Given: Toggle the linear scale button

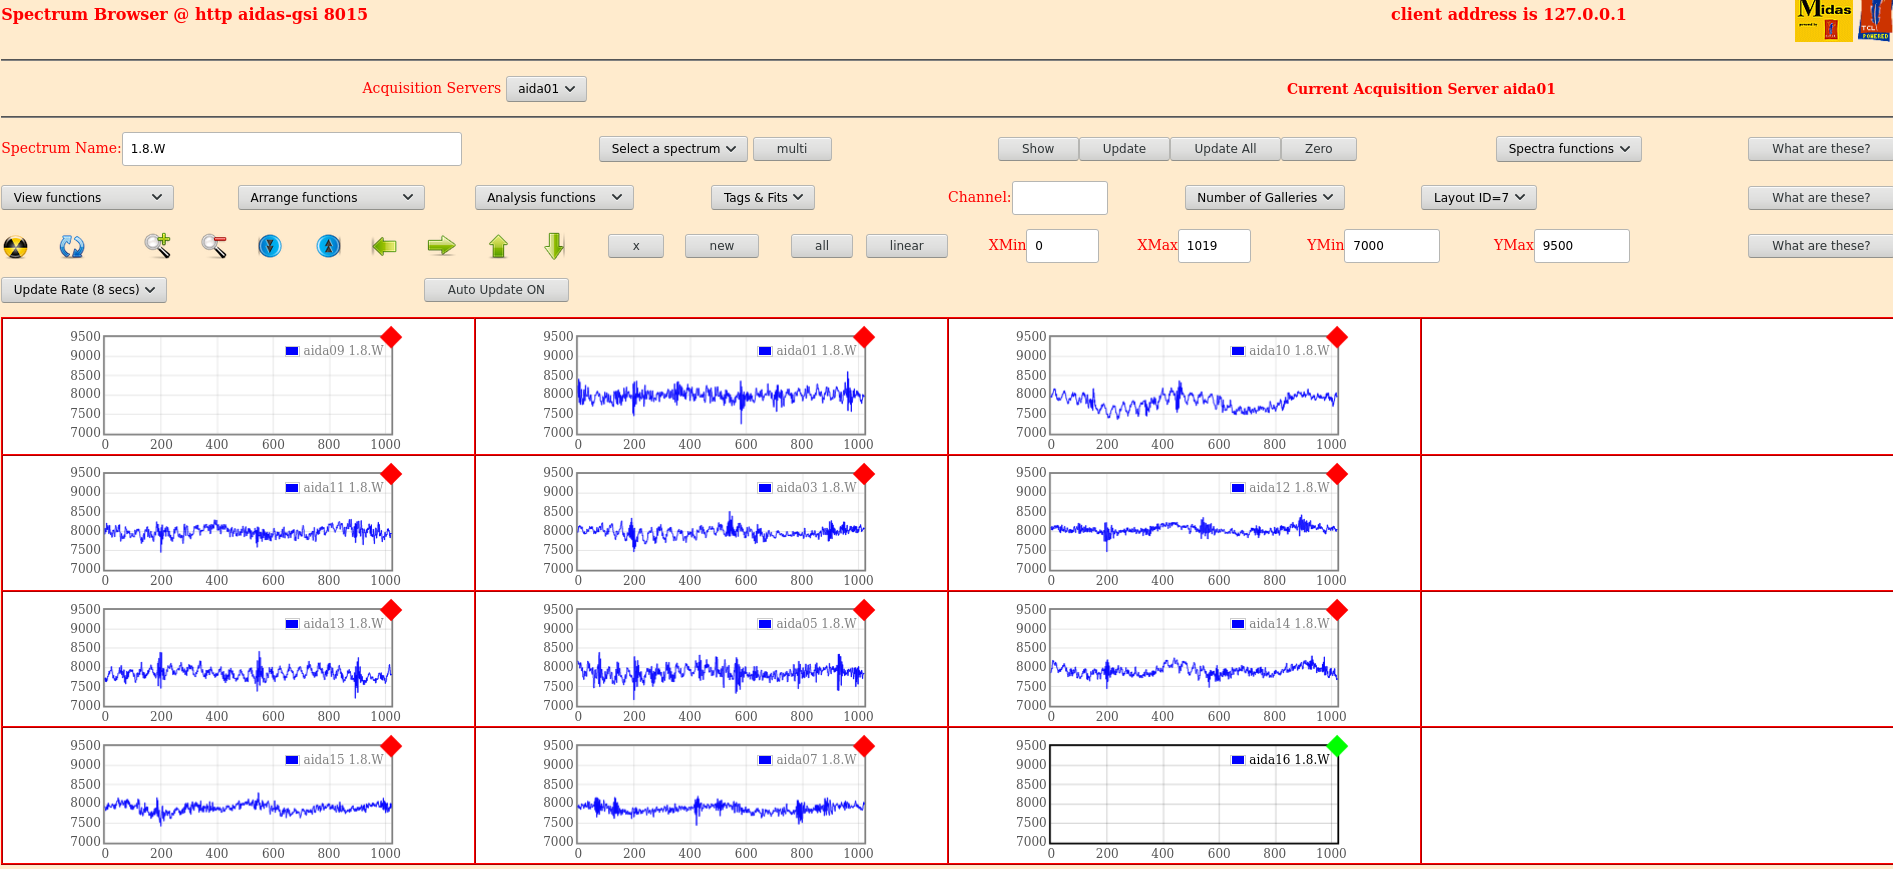Looking at the screenshot, I should tap(906, 246).
